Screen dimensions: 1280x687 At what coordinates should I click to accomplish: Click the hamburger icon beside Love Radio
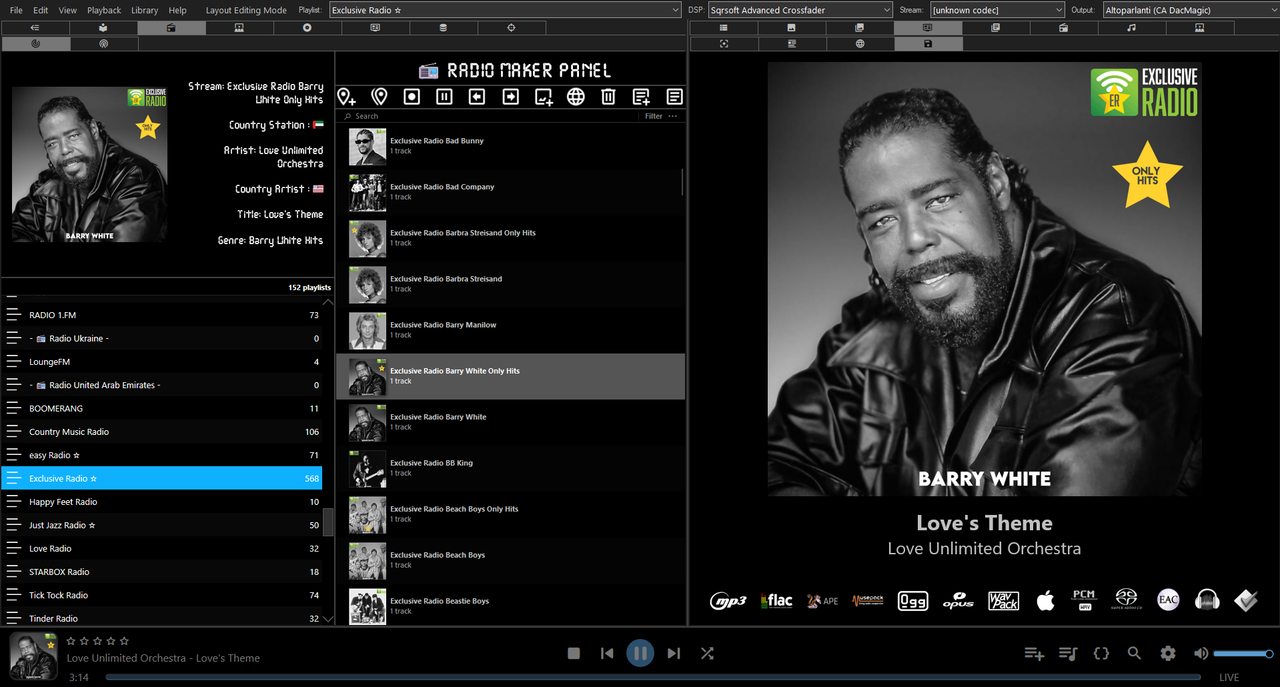click(13, 549)
